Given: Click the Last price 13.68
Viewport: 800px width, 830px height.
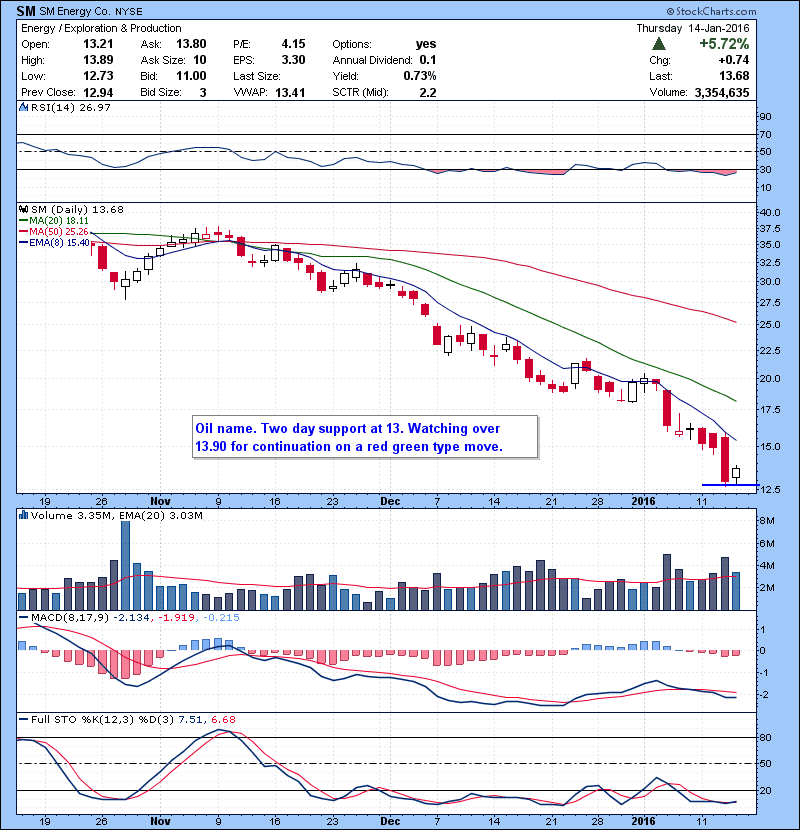Looking at the screenshot, I should click(734, 76).
